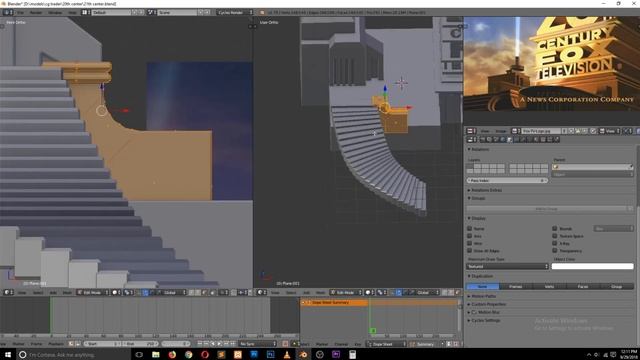Open the Window menu
The image size is (640, 360).
55,12
